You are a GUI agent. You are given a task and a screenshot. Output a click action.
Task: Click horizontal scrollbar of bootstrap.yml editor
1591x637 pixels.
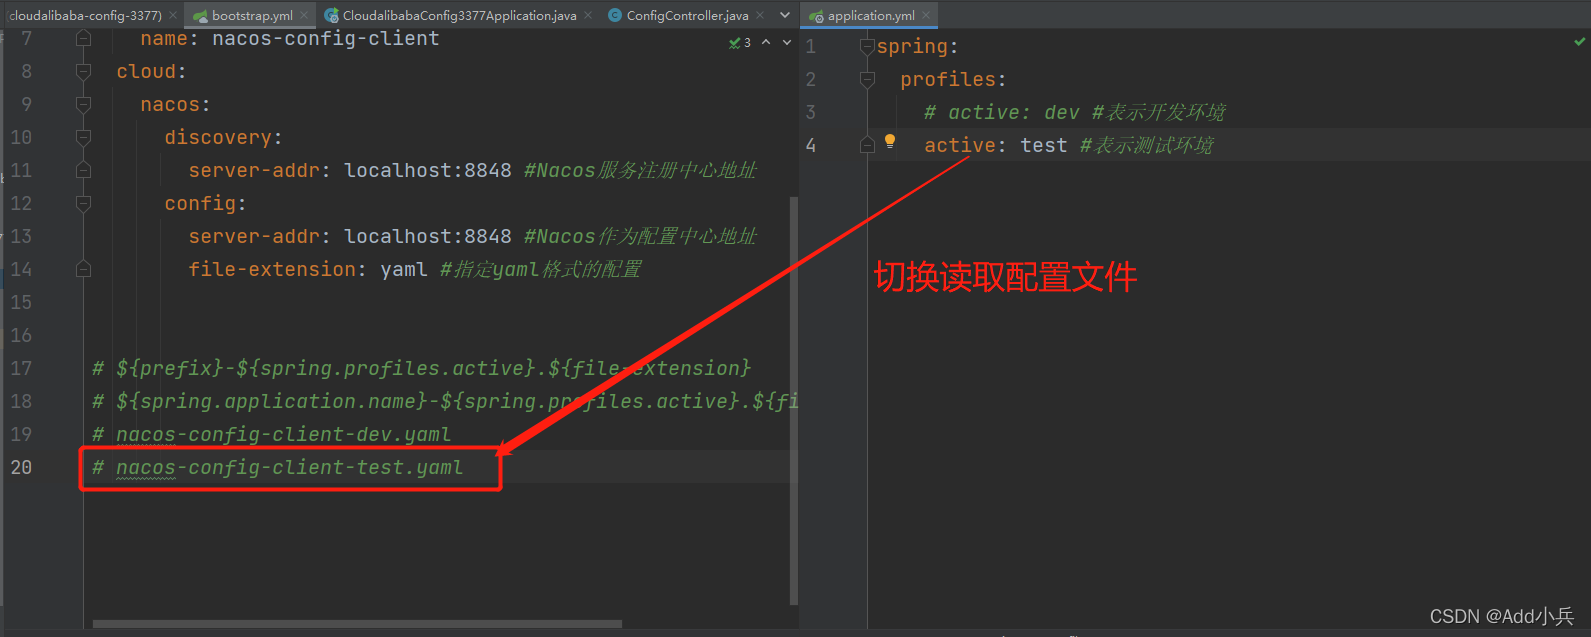coord(357,624)
